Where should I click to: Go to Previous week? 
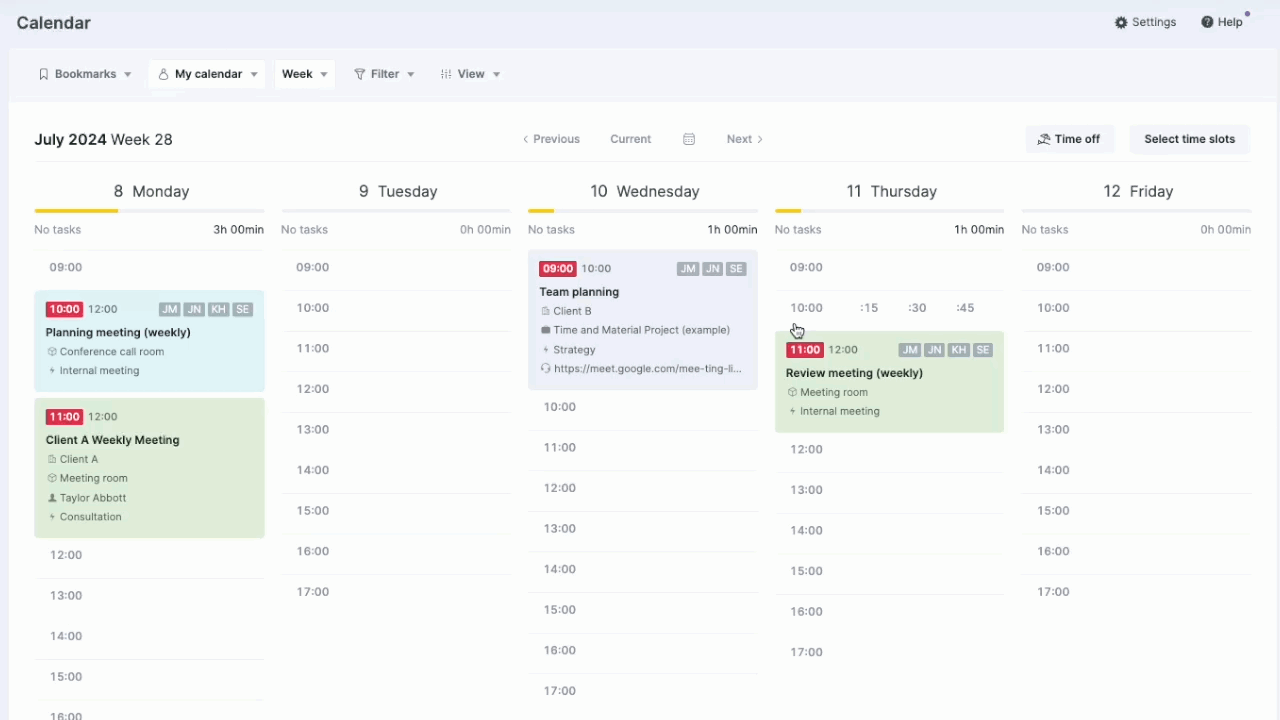click(x=551, y=139)
